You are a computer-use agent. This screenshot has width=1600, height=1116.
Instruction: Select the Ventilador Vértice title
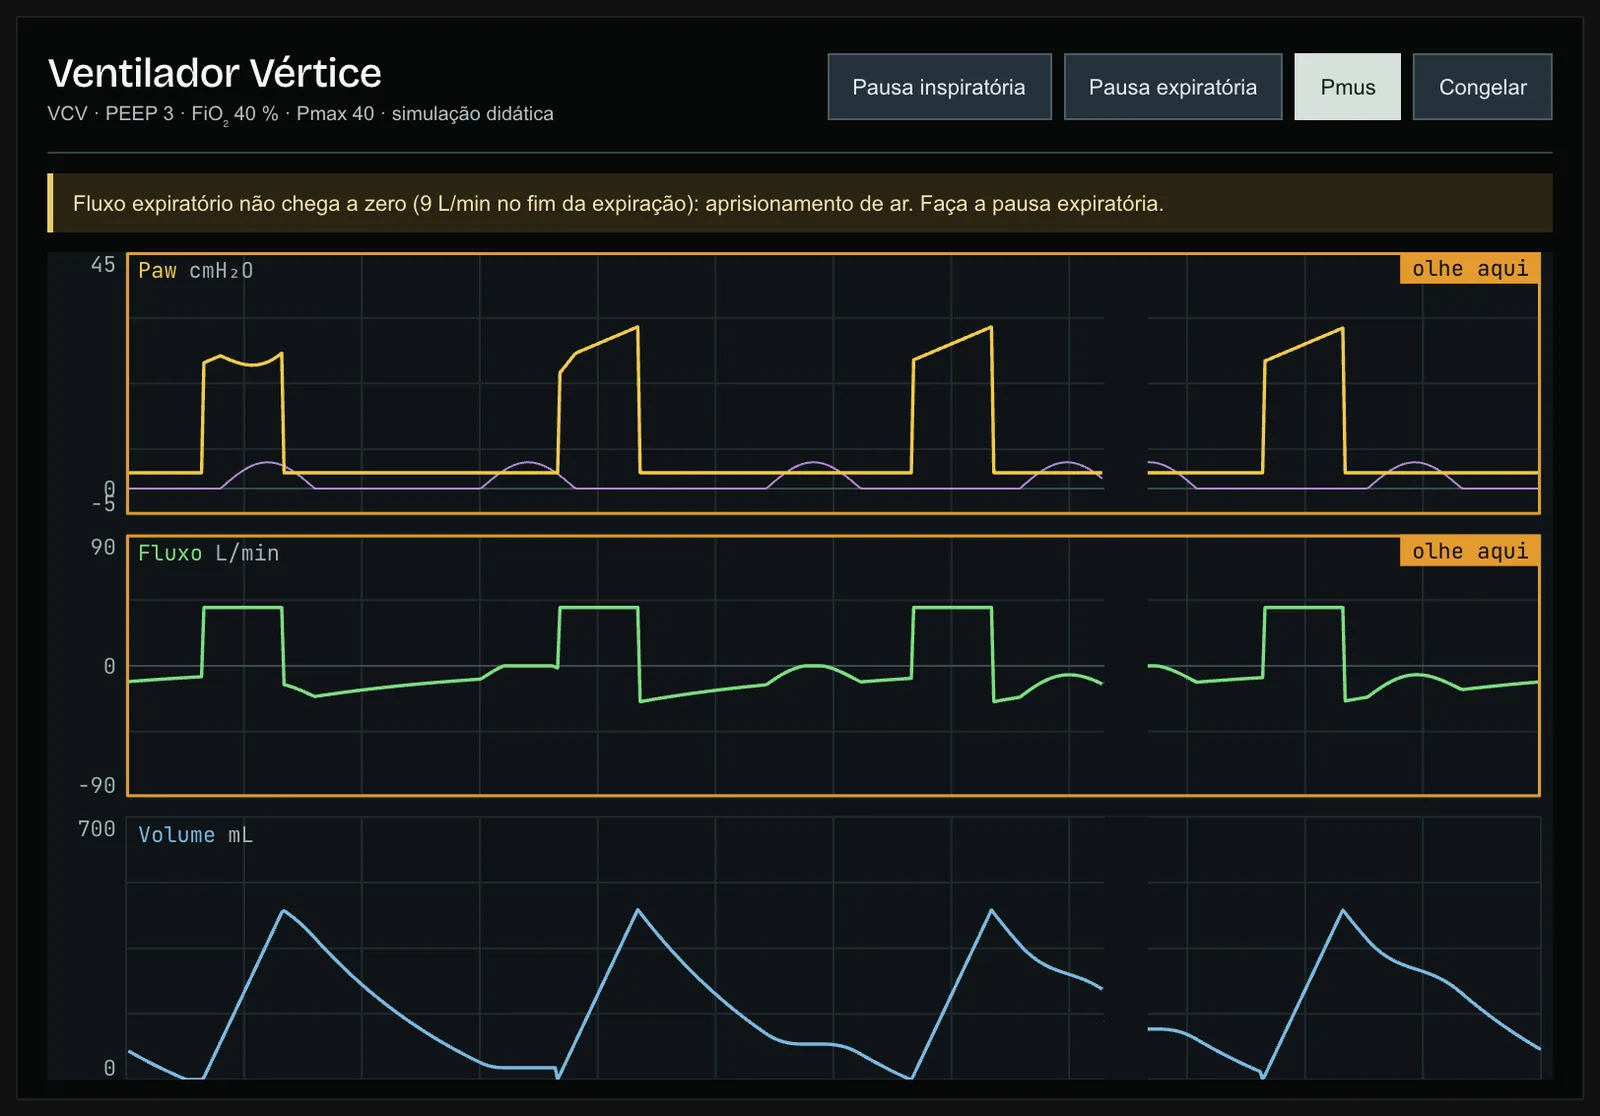215,73
